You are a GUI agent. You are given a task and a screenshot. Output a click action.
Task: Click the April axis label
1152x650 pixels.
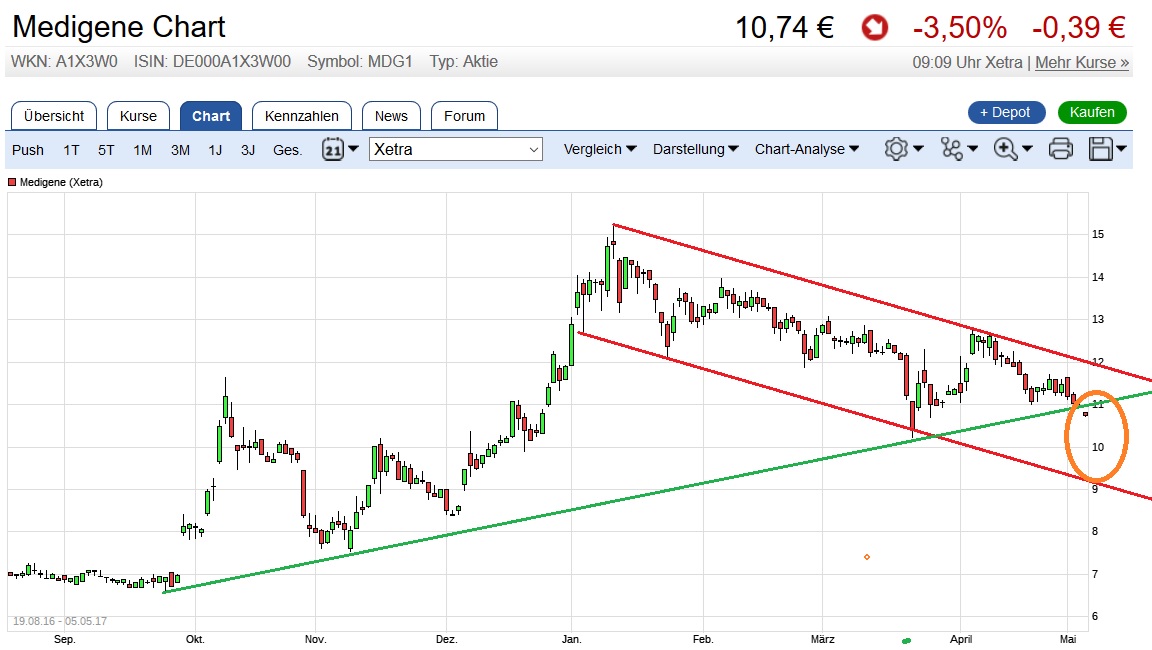961,639
